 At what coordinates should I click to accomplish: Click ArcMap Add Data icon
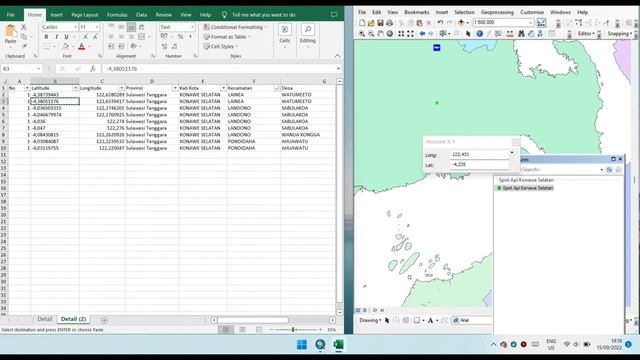(x=461, y=23)
